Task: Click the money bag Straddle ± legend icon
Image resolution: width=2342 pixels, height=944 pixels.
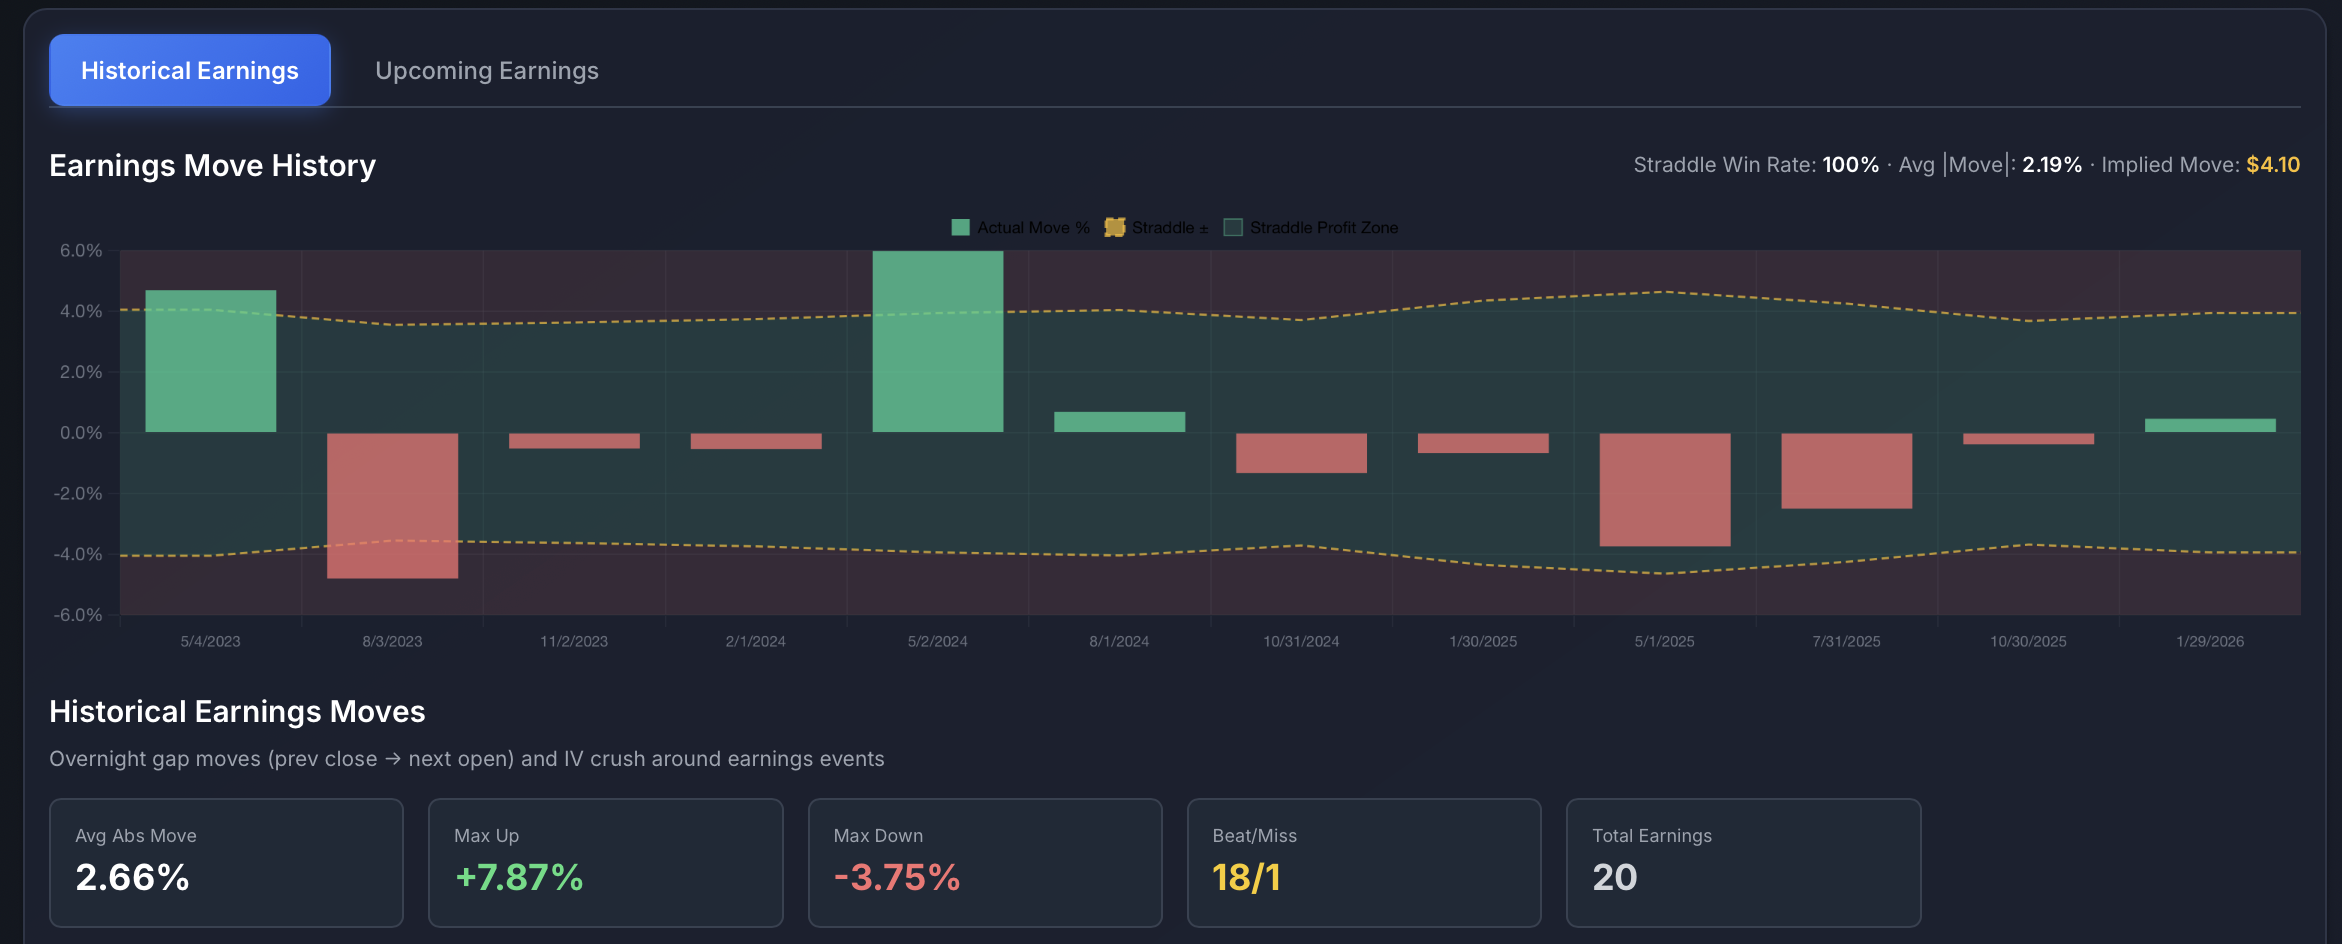Action: [1113, 227]
